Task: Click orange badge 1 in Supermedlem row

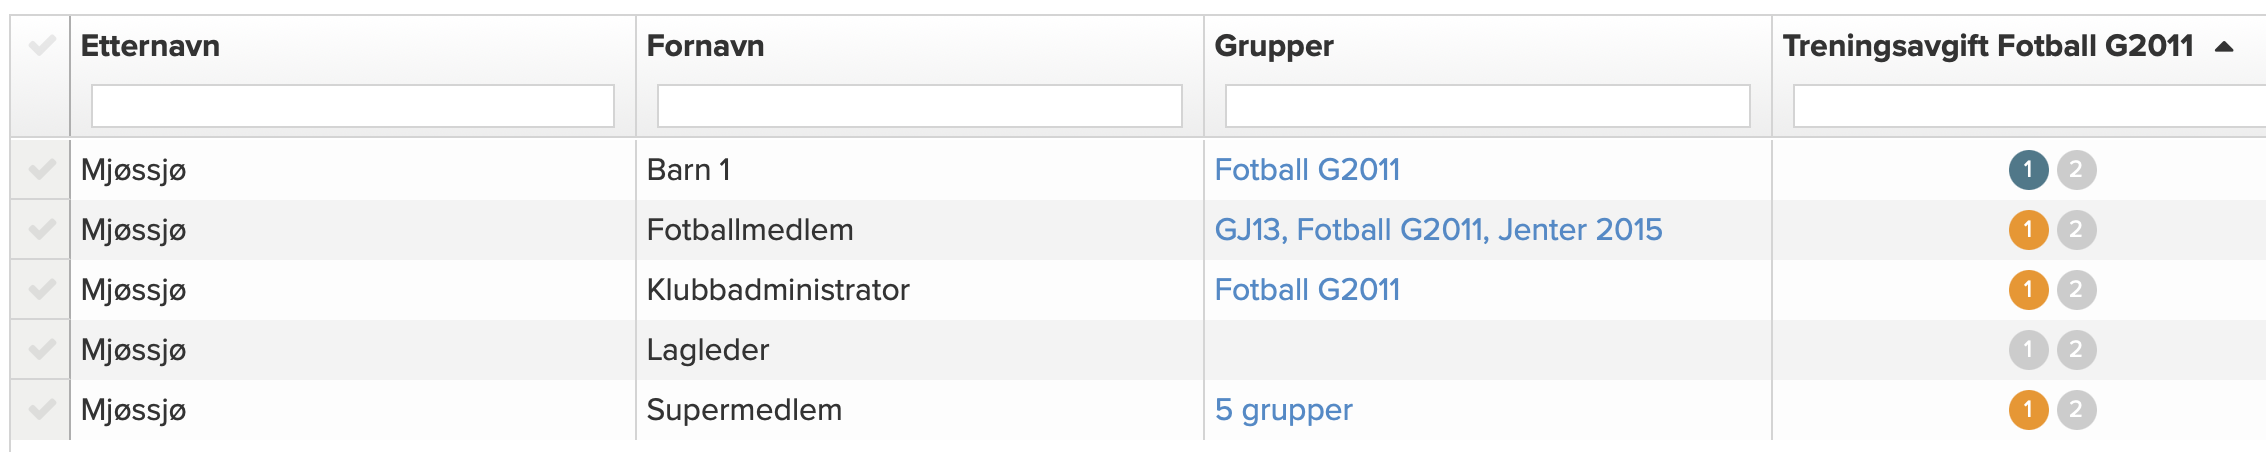Action: 2028,410
